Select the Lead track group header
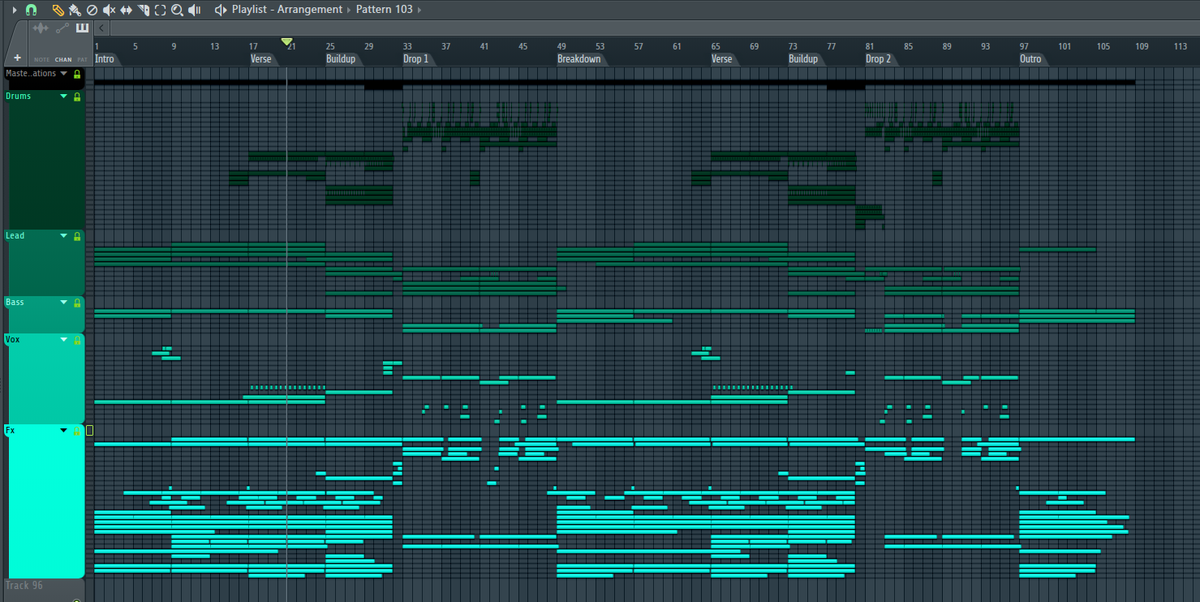 pos(44,262)
